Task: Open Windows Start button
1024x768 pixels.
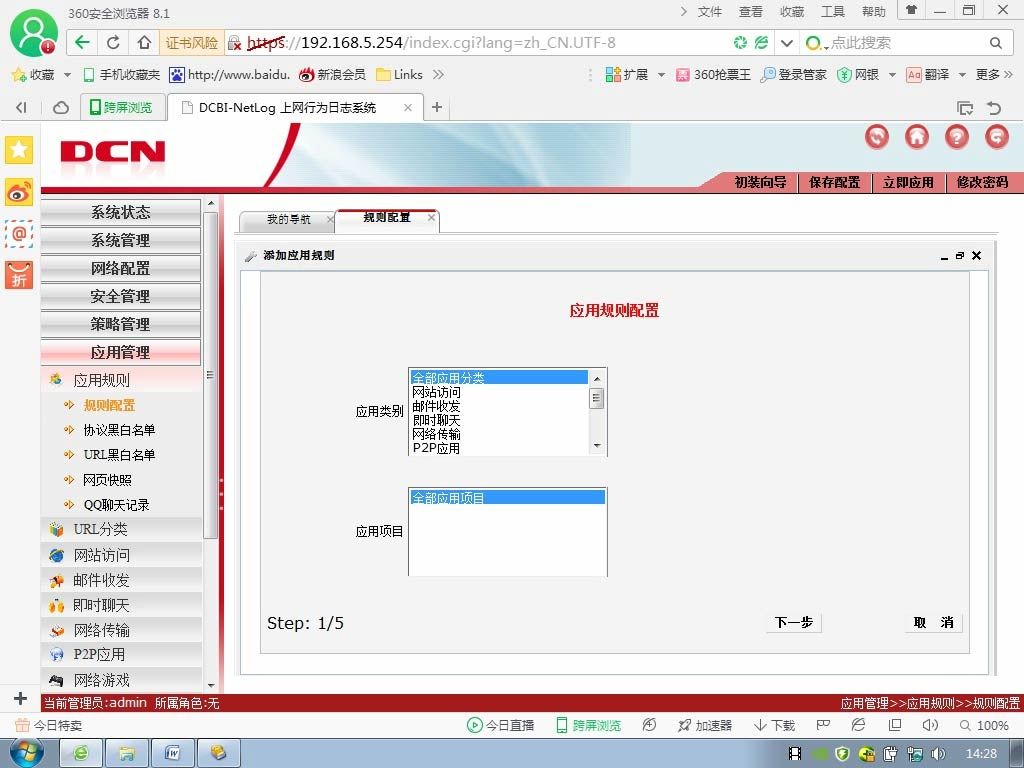Action: (x=26, y=753)
